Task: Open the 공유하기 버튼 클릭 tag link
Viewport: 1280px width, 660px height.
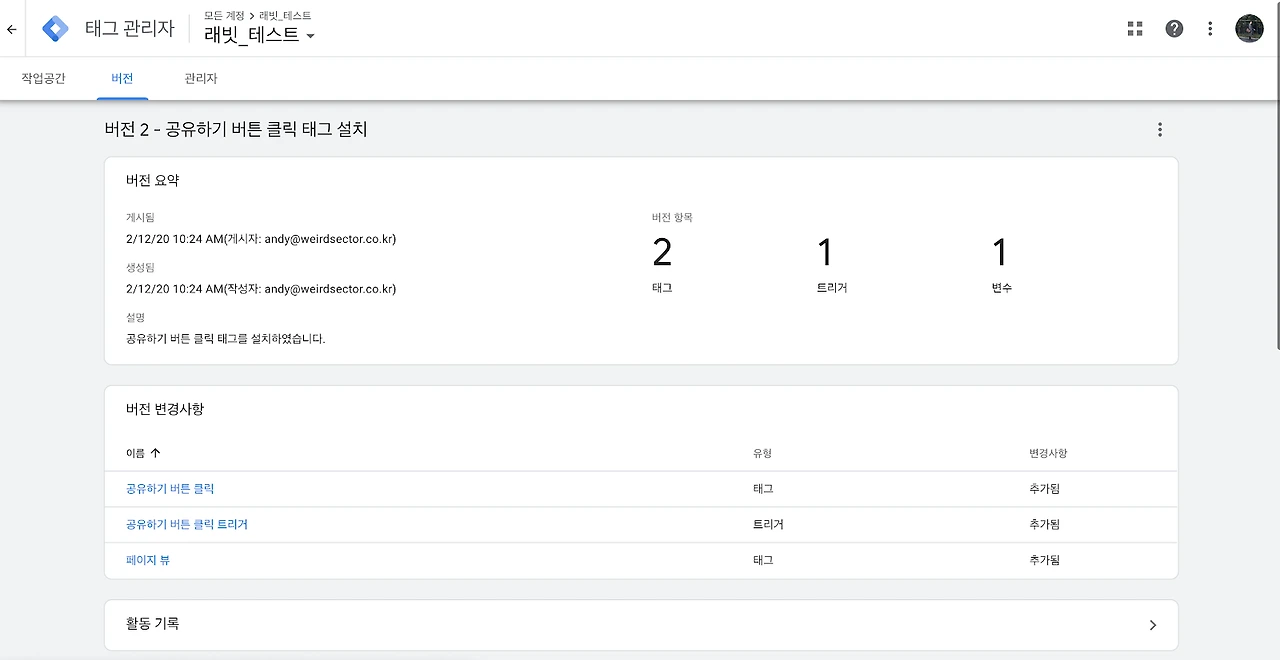Action: 170,489
